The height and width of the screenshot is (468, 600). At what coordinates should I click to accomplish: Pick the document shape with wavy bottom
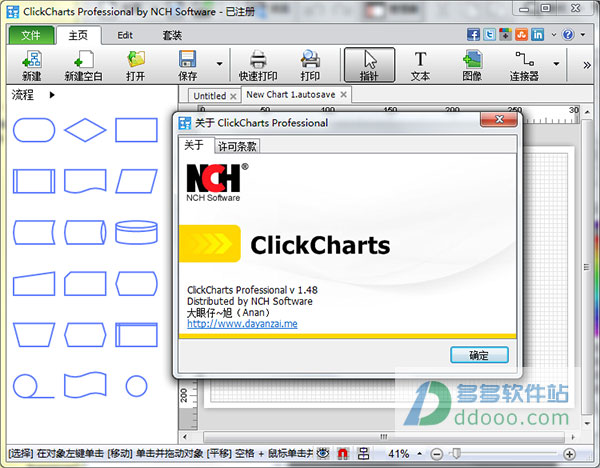[x=85, y=181]
